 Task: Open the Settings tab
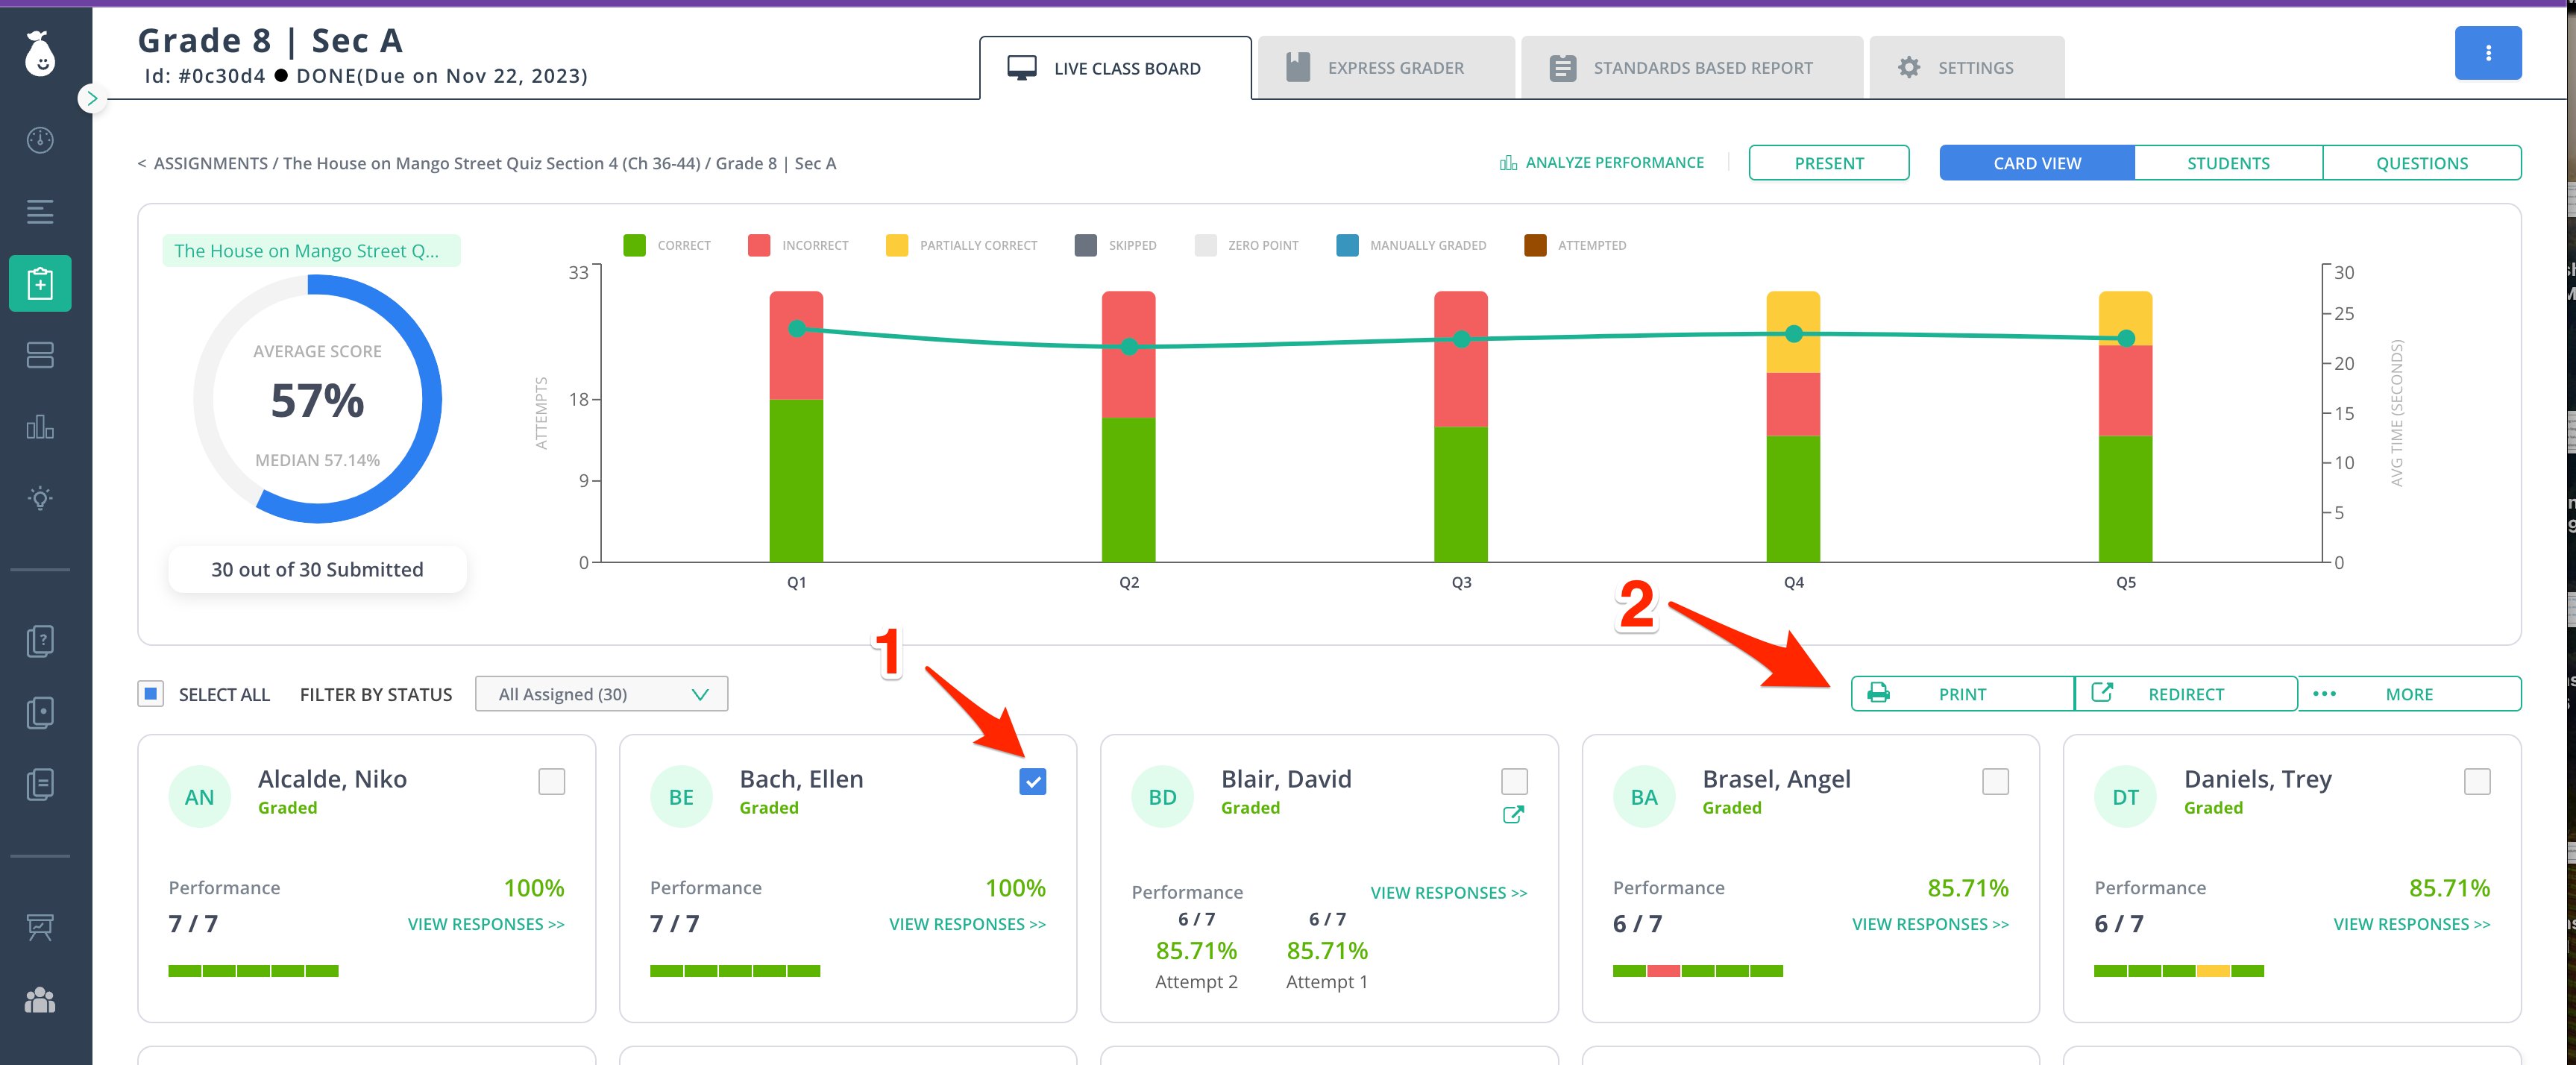pyautogui.click(x=1967, y=68)
